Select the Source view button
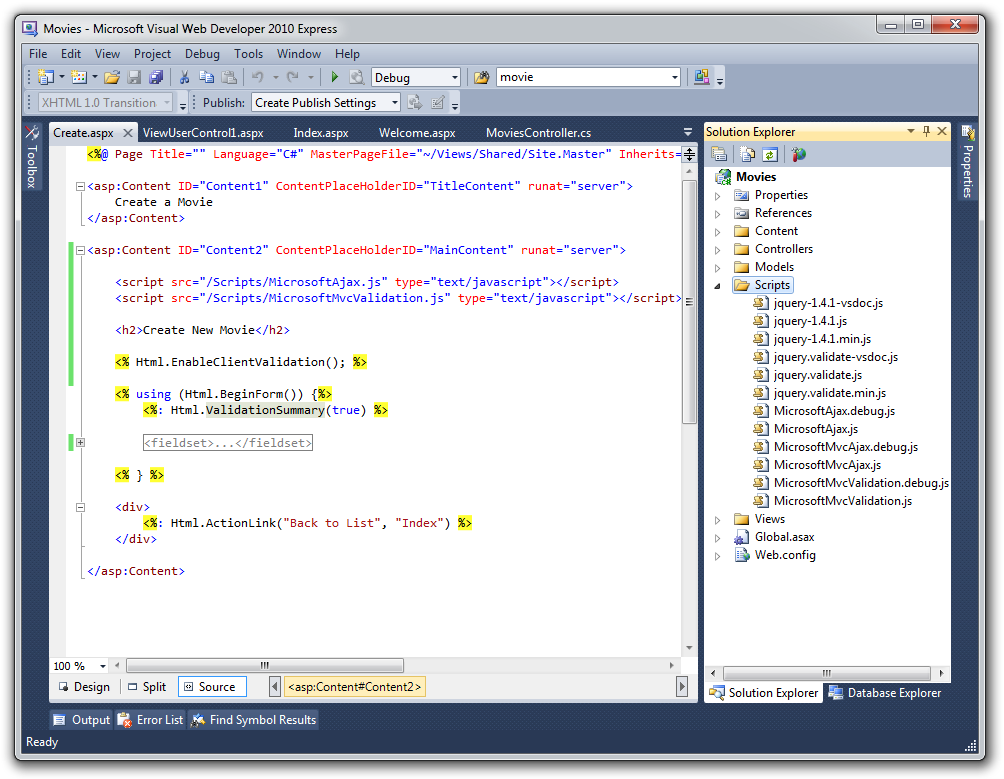The width and height of the screenshot is (1004, 779). click(x=212, y=687)
